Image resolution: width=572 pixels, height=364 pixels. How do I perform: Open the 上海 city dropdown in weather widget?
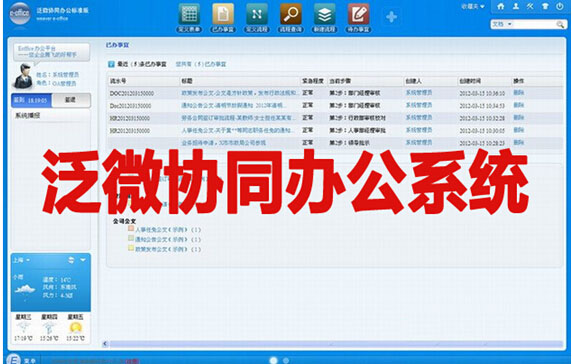click(x=21, y=260)
